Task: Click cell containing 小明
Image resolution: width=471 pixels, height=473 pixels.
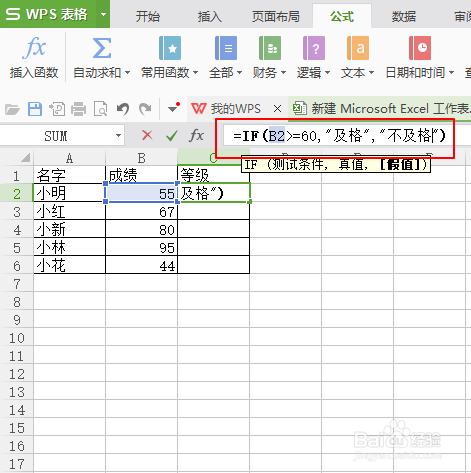Action: coord(69,193)
